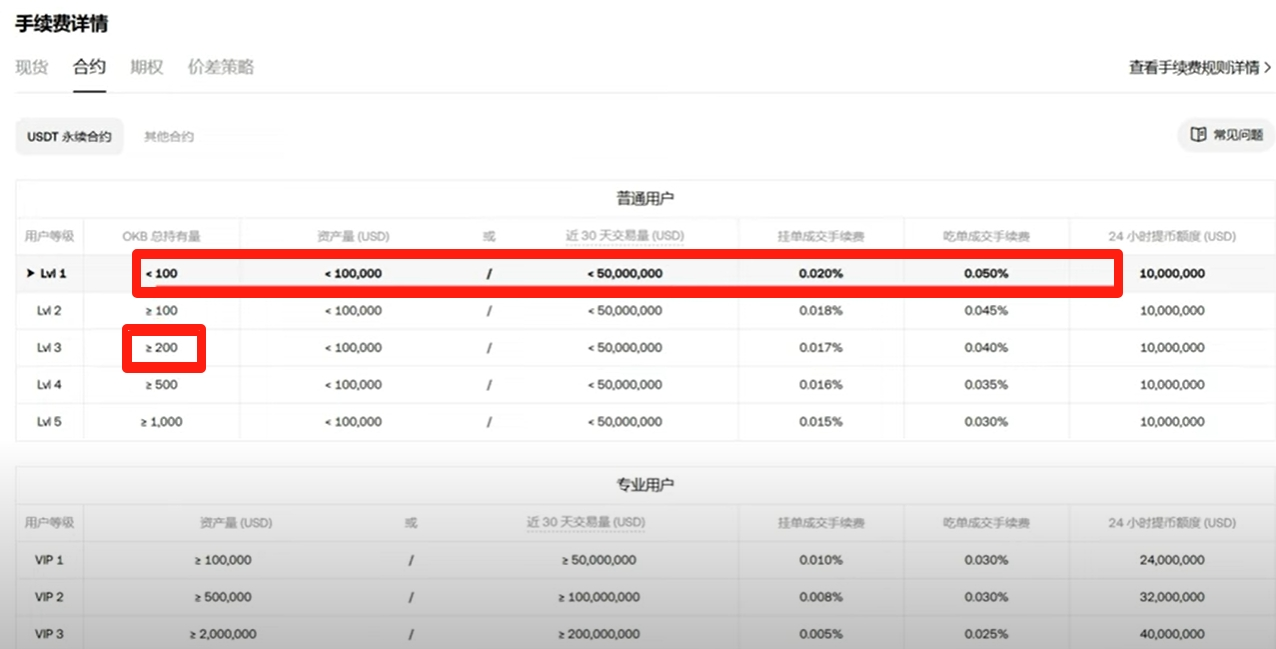1276x649 pixels.
Task: Open the 查看手续费规则详情 link
Action: (x=1194, y=68)
